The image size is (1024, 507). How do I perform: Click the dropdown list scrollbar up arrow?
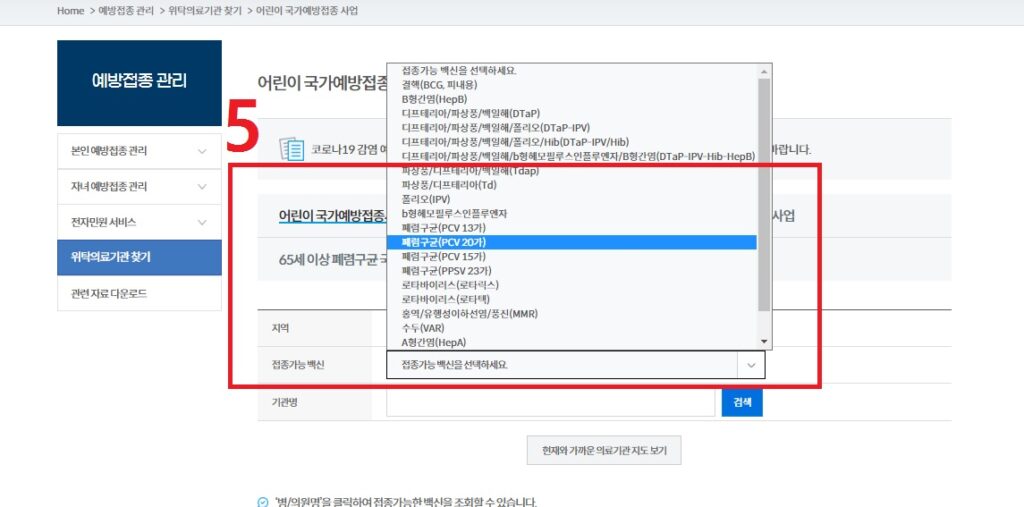(764, 71)
